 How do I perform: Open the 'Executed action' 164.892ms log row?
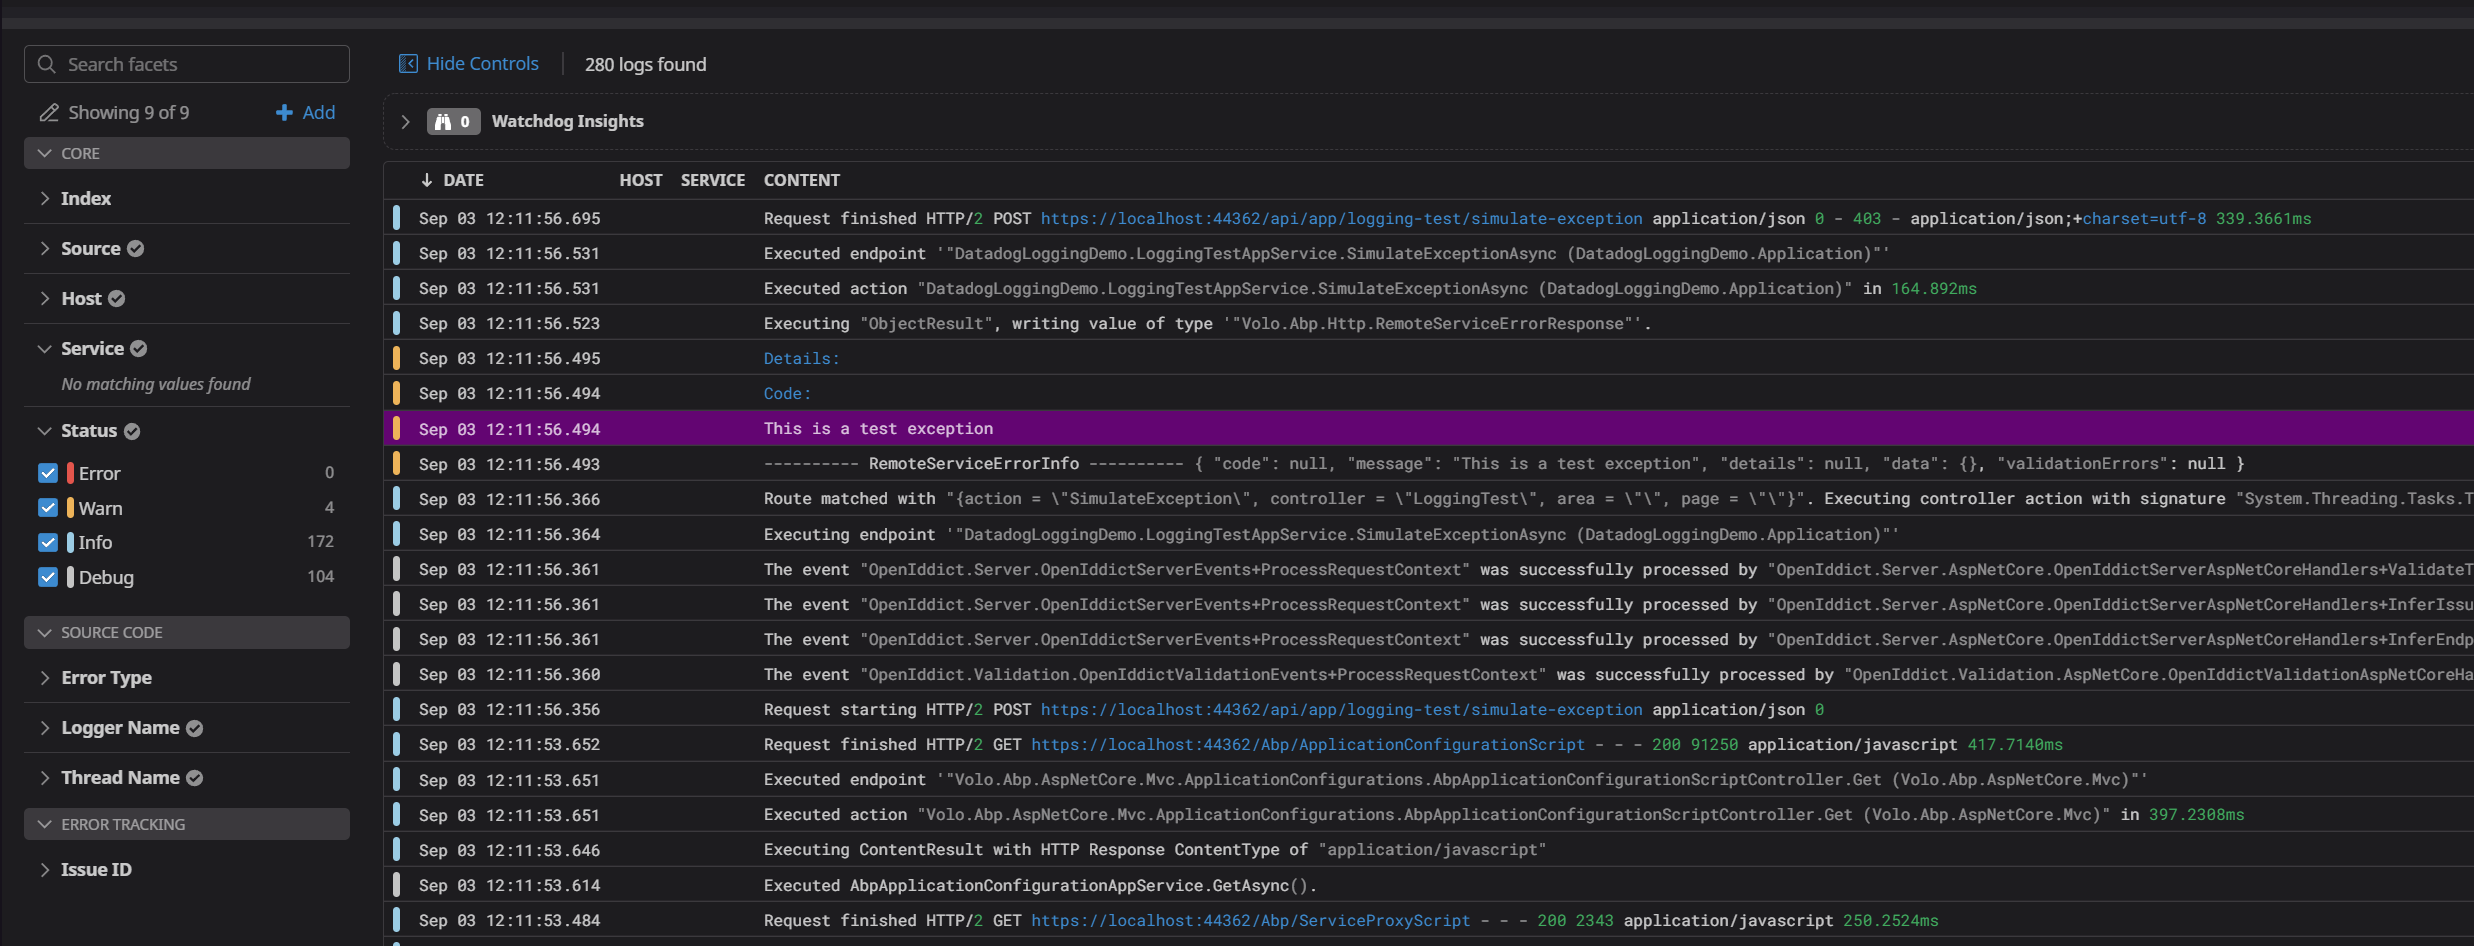pyautogui.click(x=1430, y=288)
